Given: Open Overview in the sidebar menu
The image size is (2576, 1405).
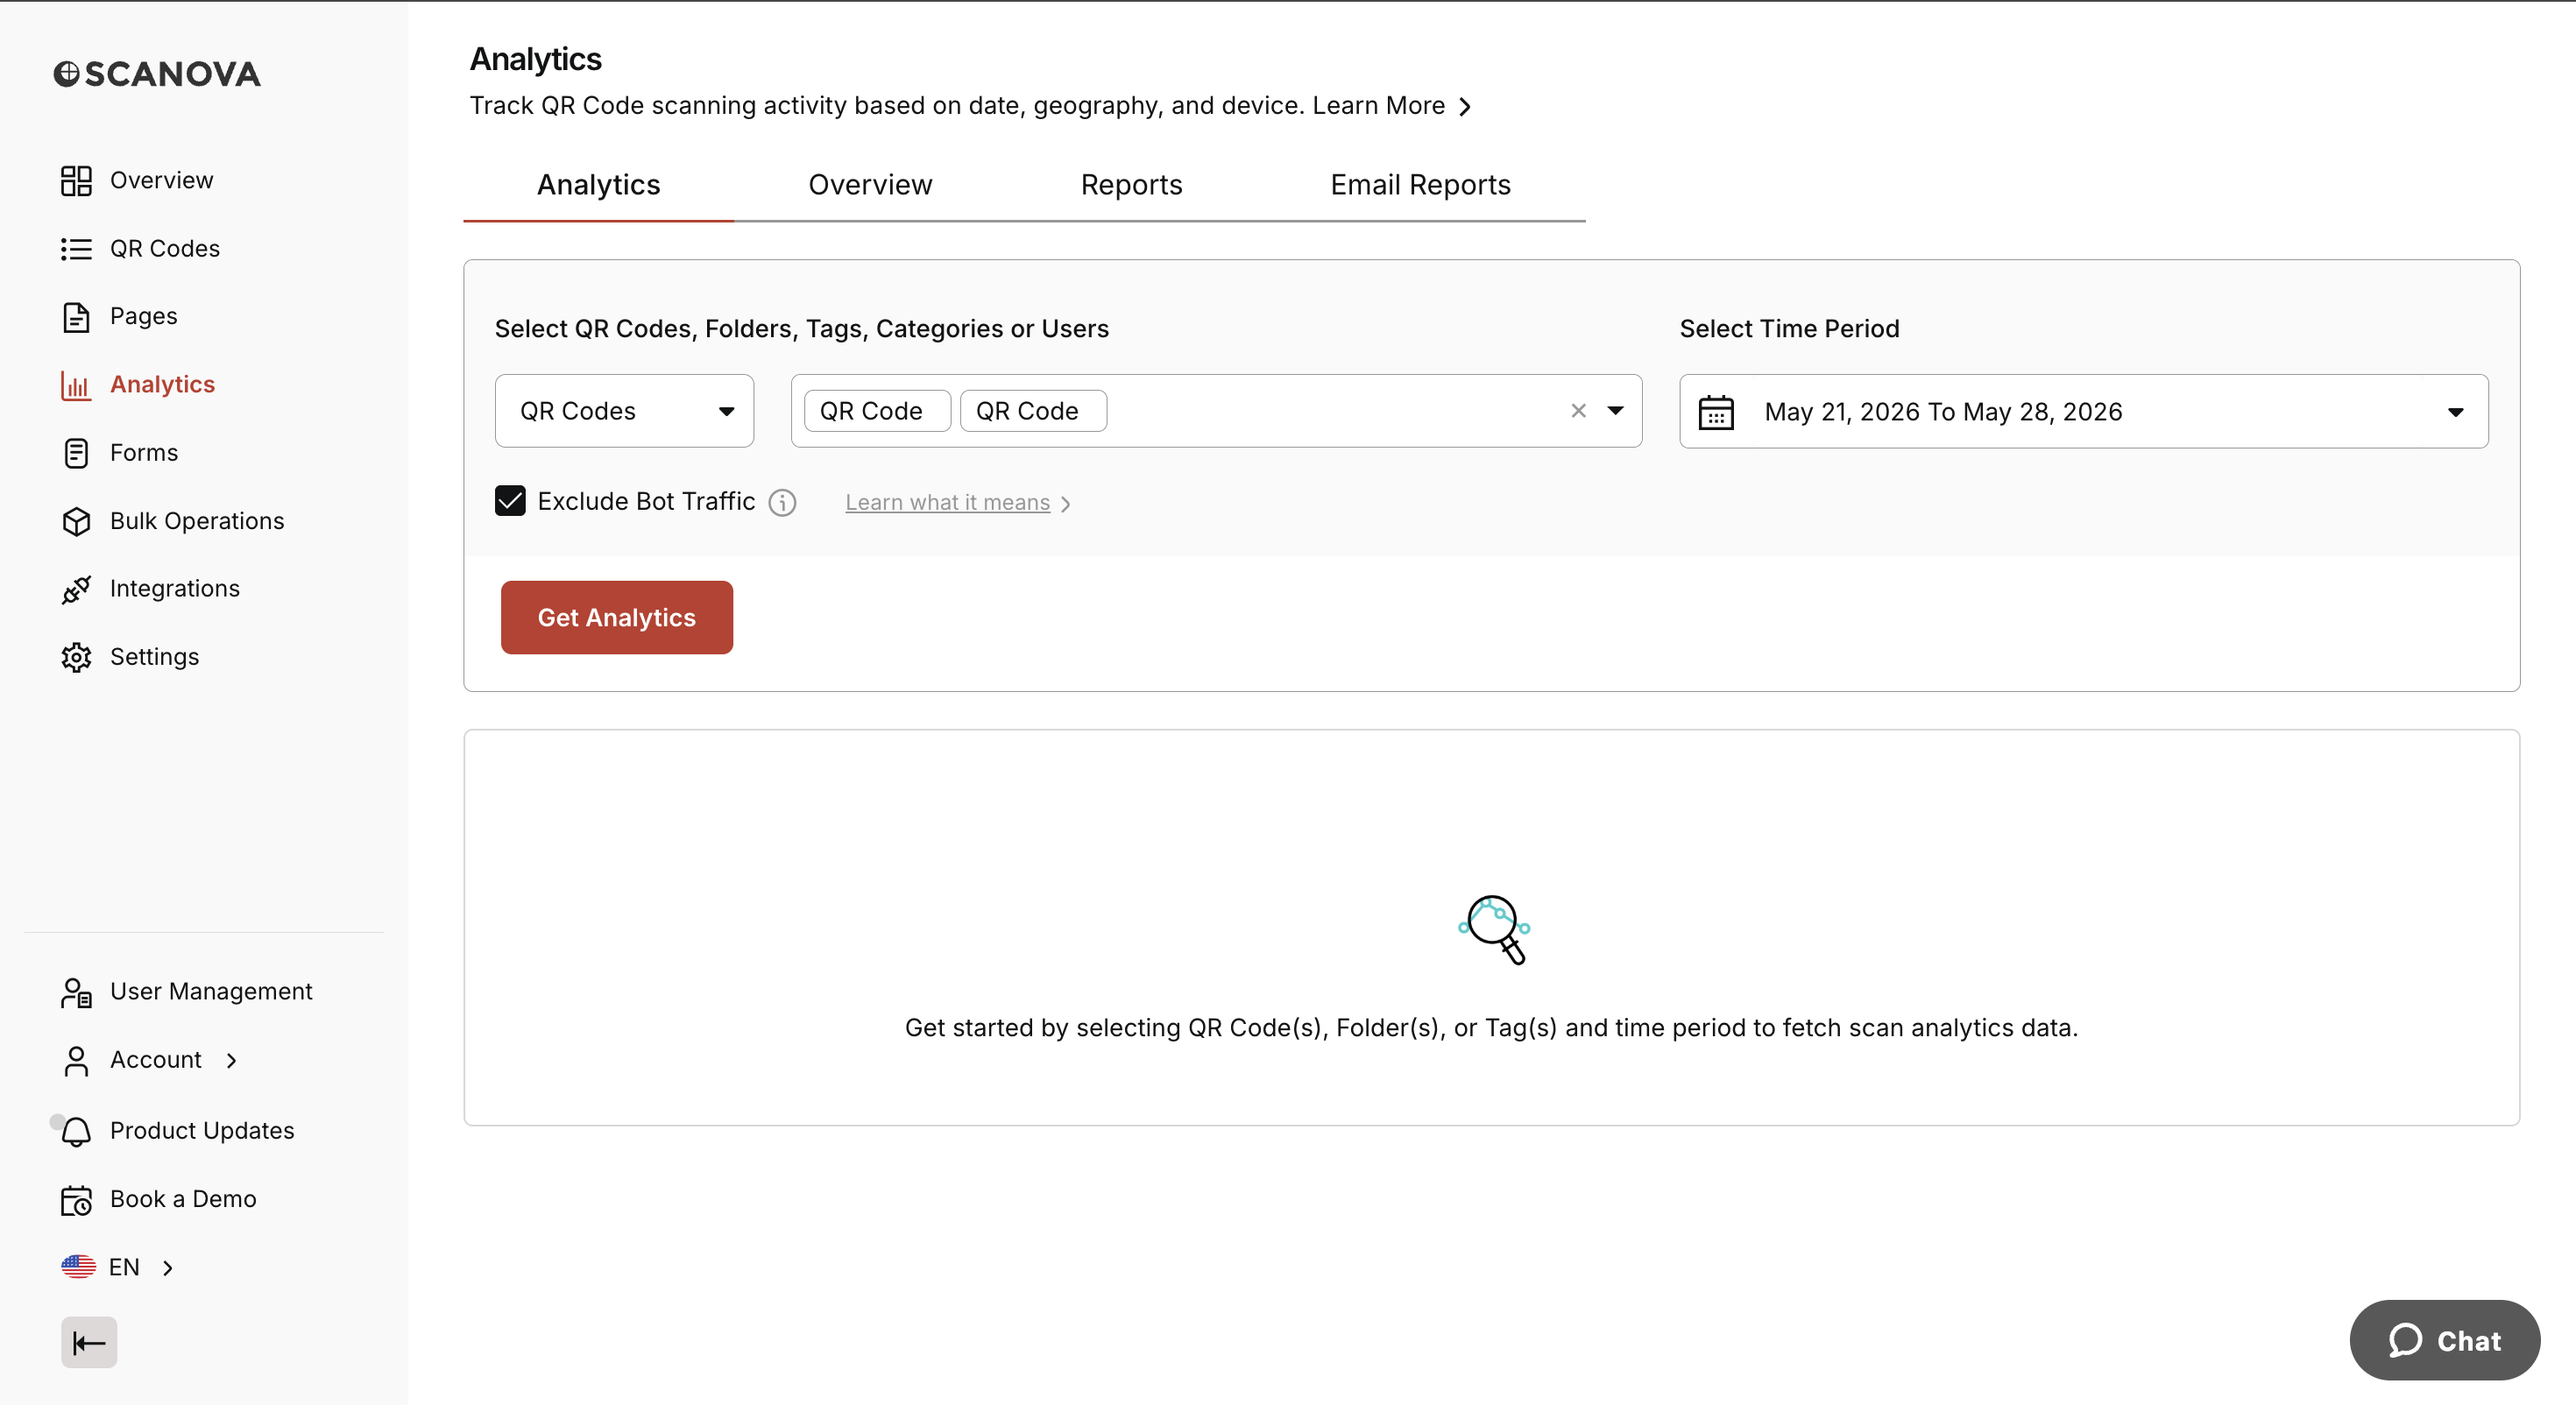Looking at the screenshot, I should pyautogui.click(x=161, y=181).
